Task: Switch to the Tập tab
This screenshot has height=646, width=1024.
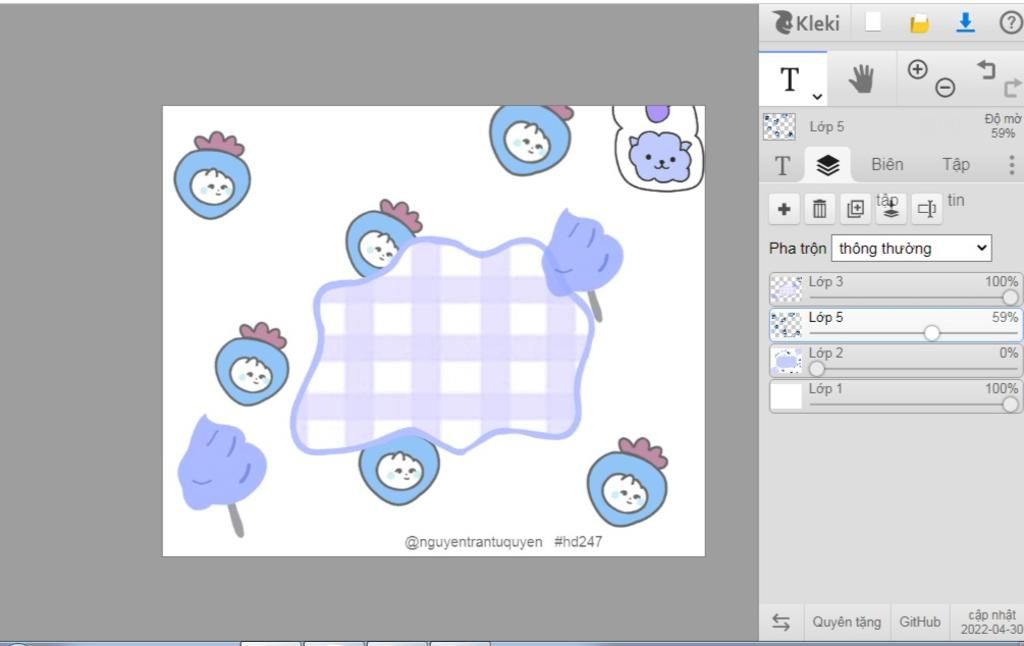Action: click(955, 165)
